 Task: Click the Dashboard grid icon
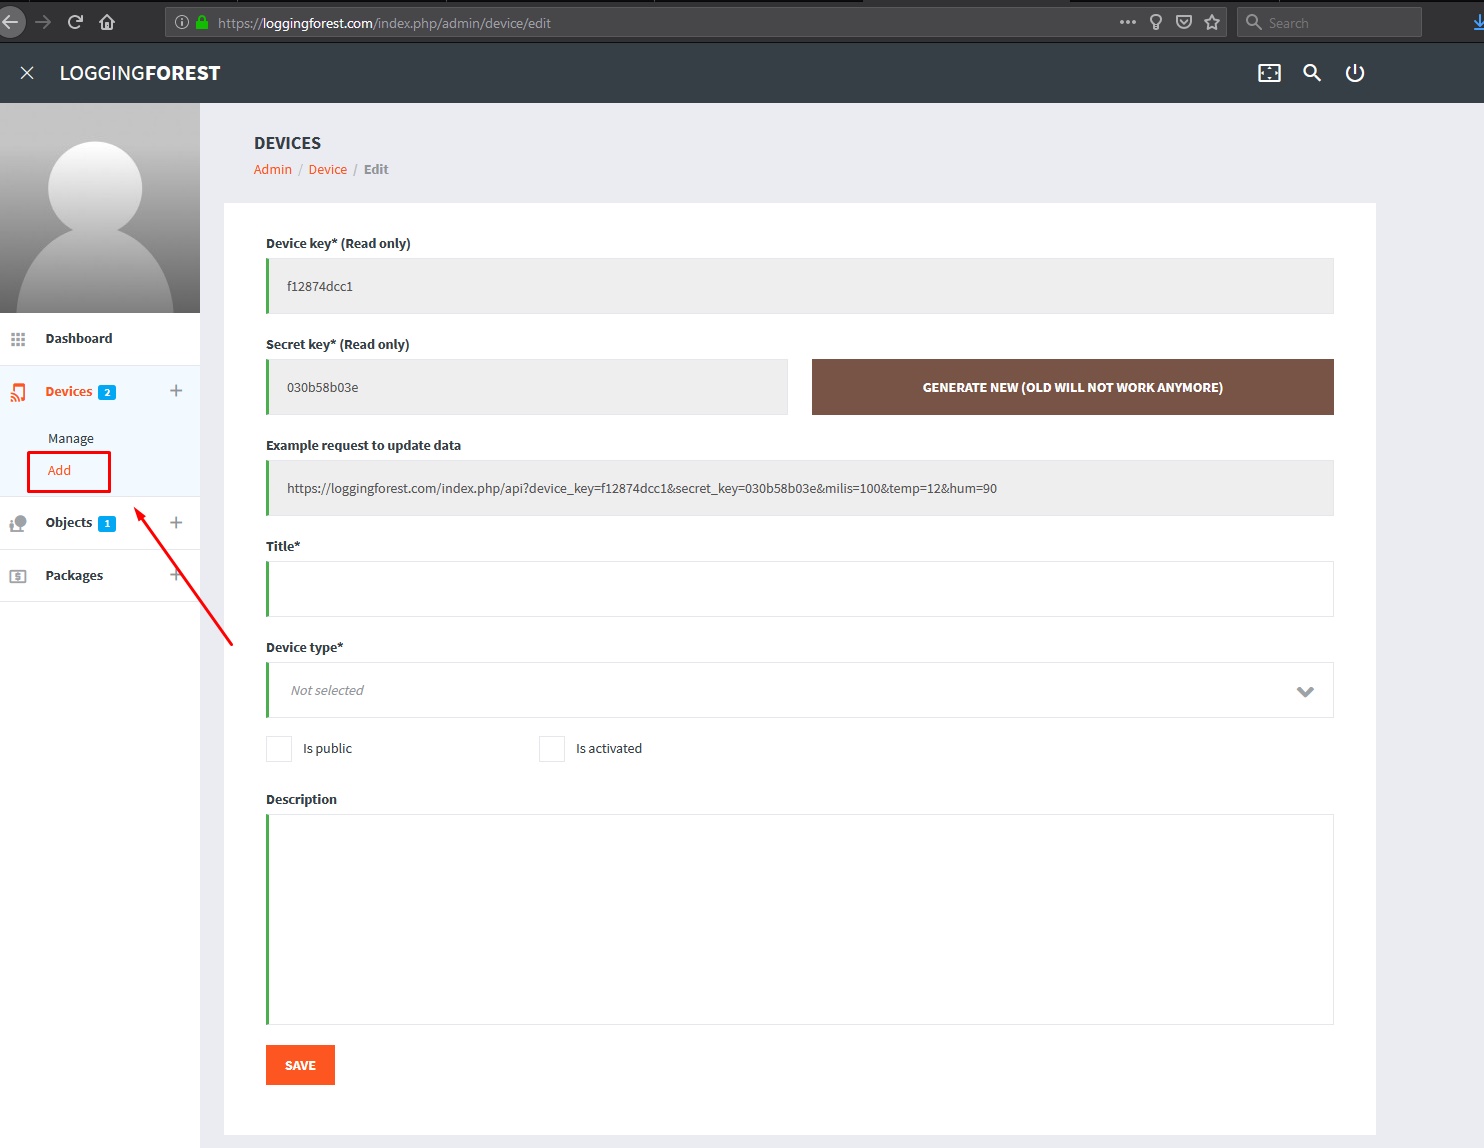pos(18,339)
